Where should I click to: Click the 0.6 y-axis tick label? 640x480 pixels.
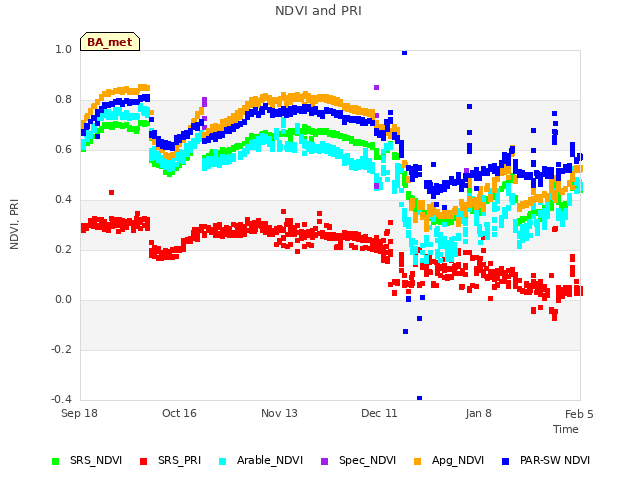click(x=63, y=149)
